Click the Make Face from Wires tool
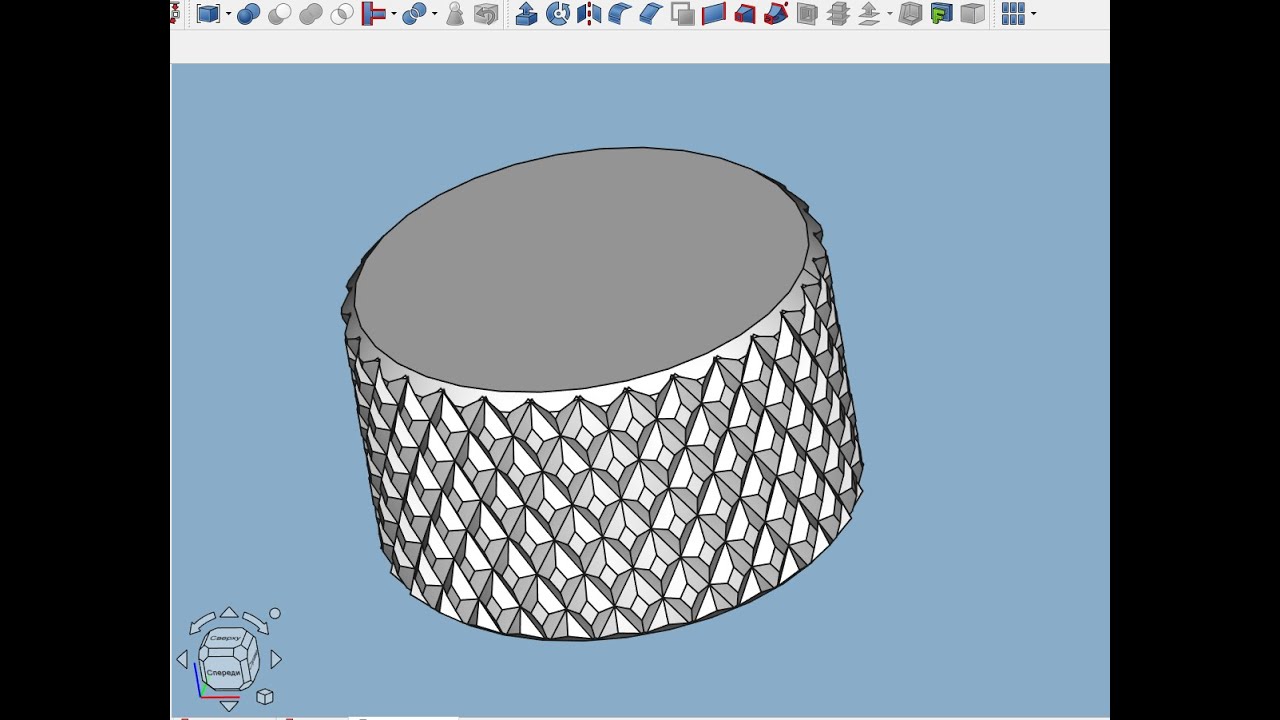 (x=683, y=13)
